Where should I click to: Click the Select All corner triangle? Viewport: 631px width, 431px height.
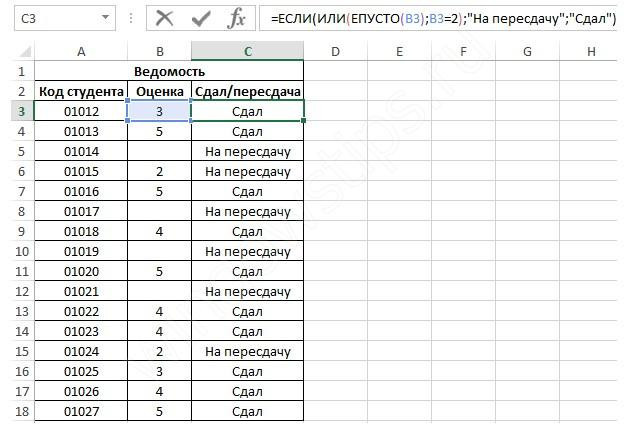tap(25, 52)
